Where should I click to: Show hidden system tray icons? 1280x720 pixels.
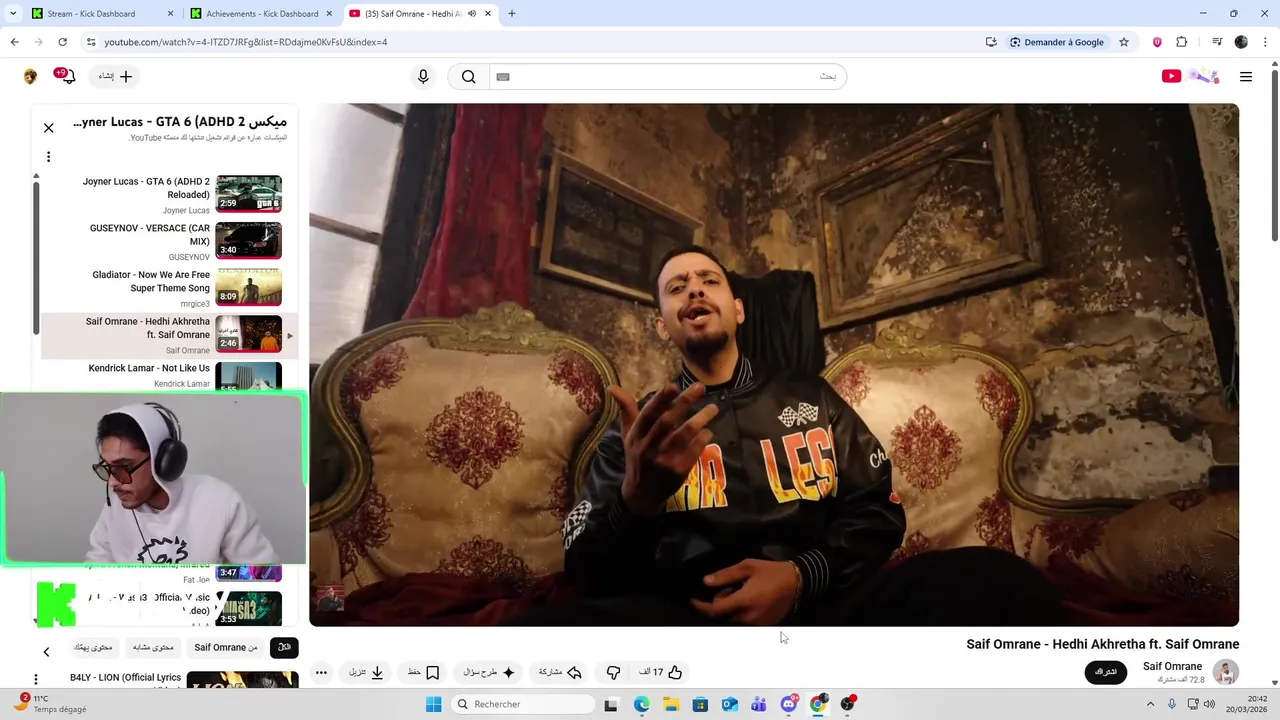tap(1150, 704)
